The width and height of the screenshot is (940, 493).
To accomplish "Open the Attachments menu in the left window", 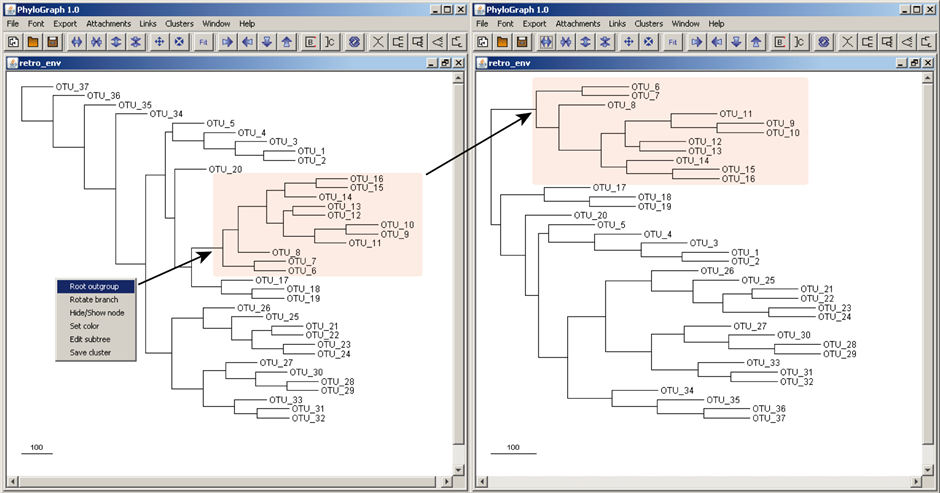I will [x=108, y=23].
